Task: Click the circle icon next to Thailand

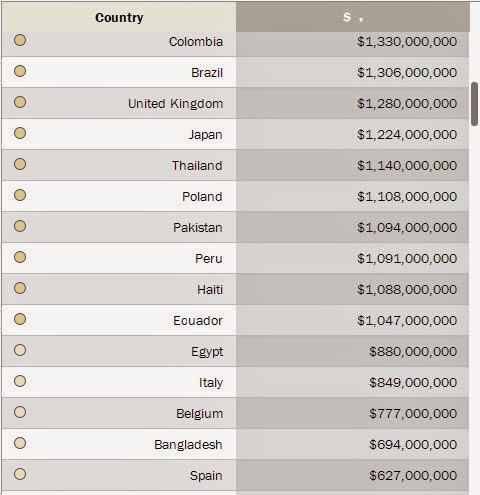Action: 20,164
